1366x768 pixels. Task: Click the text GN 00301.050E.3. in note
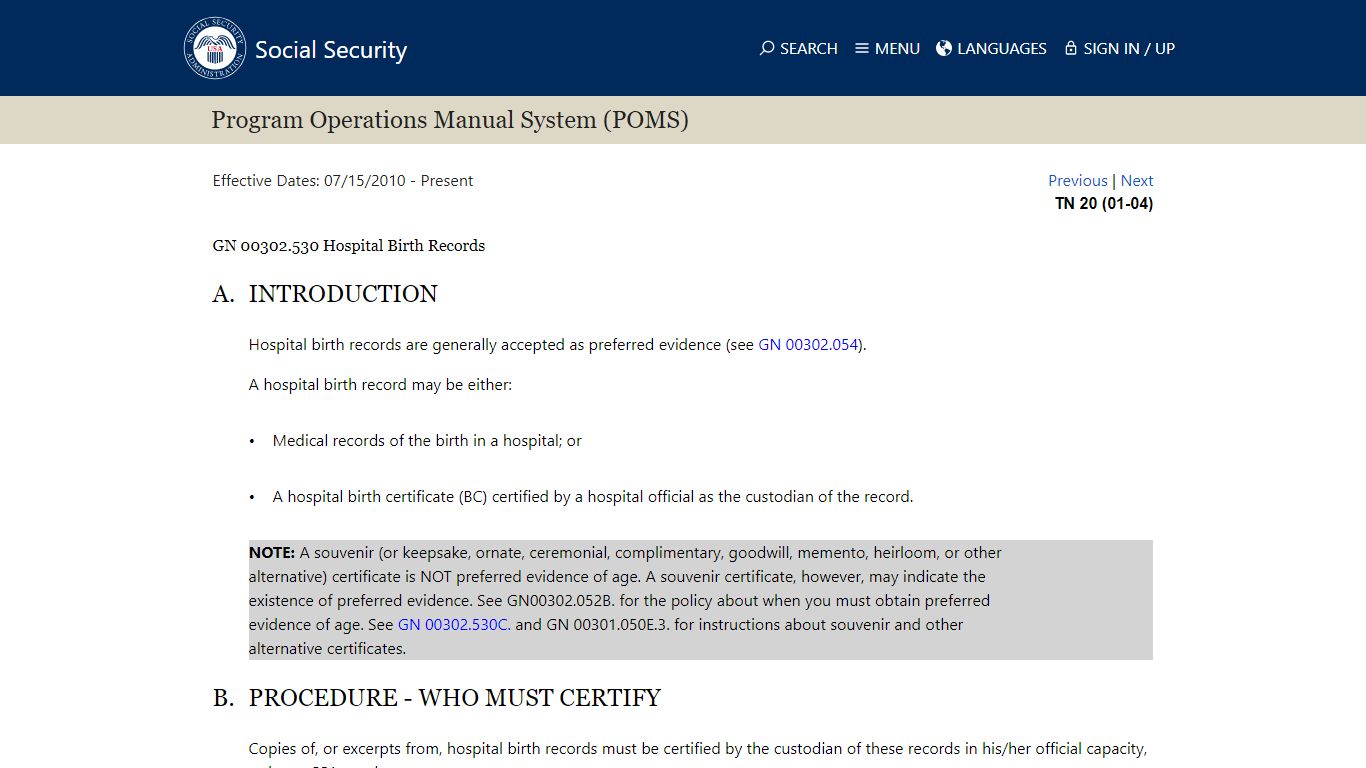[x=608, y=625]
